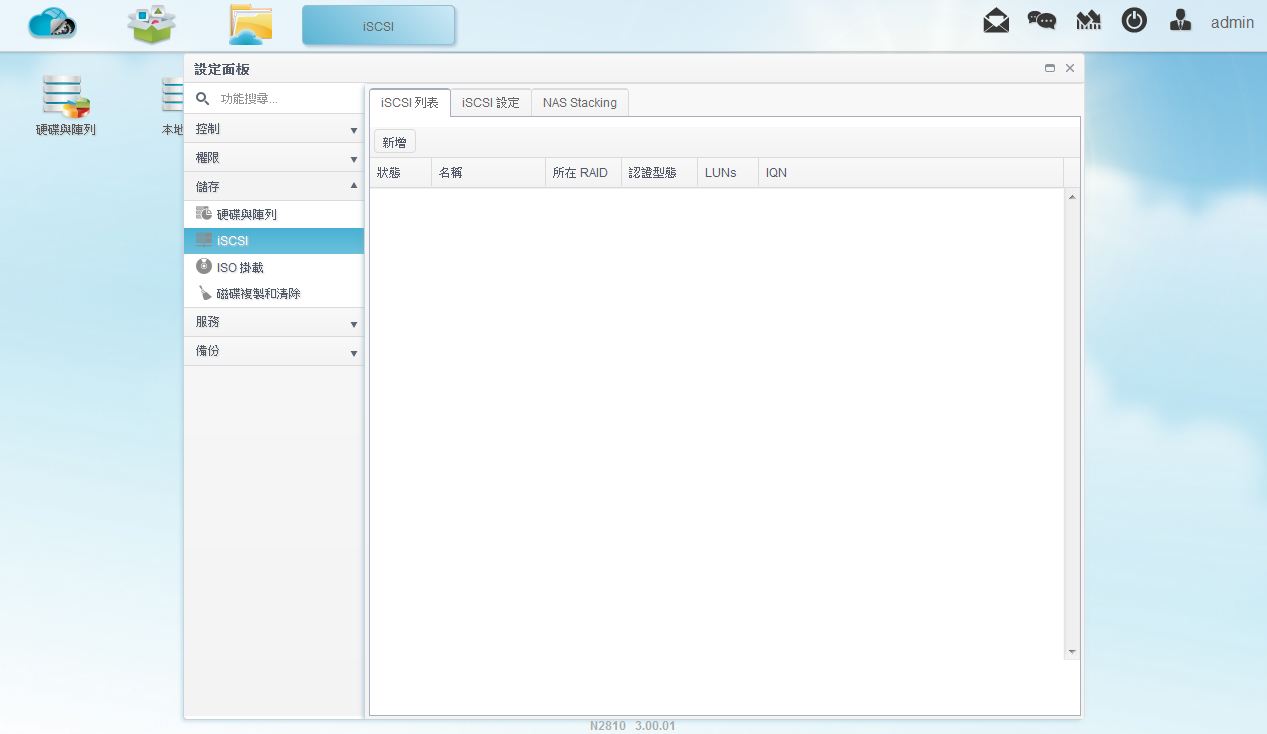This screenshot has height=734, width=1267.
Task: Click the 功能搜尋 search field
Action: pos(288,99)
